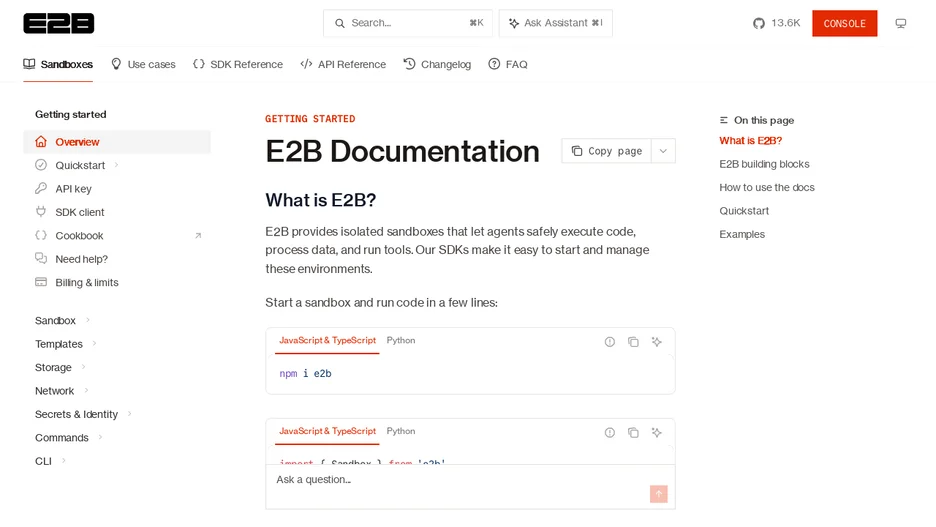936x527 pixels.
Task: Click the SDK Reference braces icon
Action: 199,64
